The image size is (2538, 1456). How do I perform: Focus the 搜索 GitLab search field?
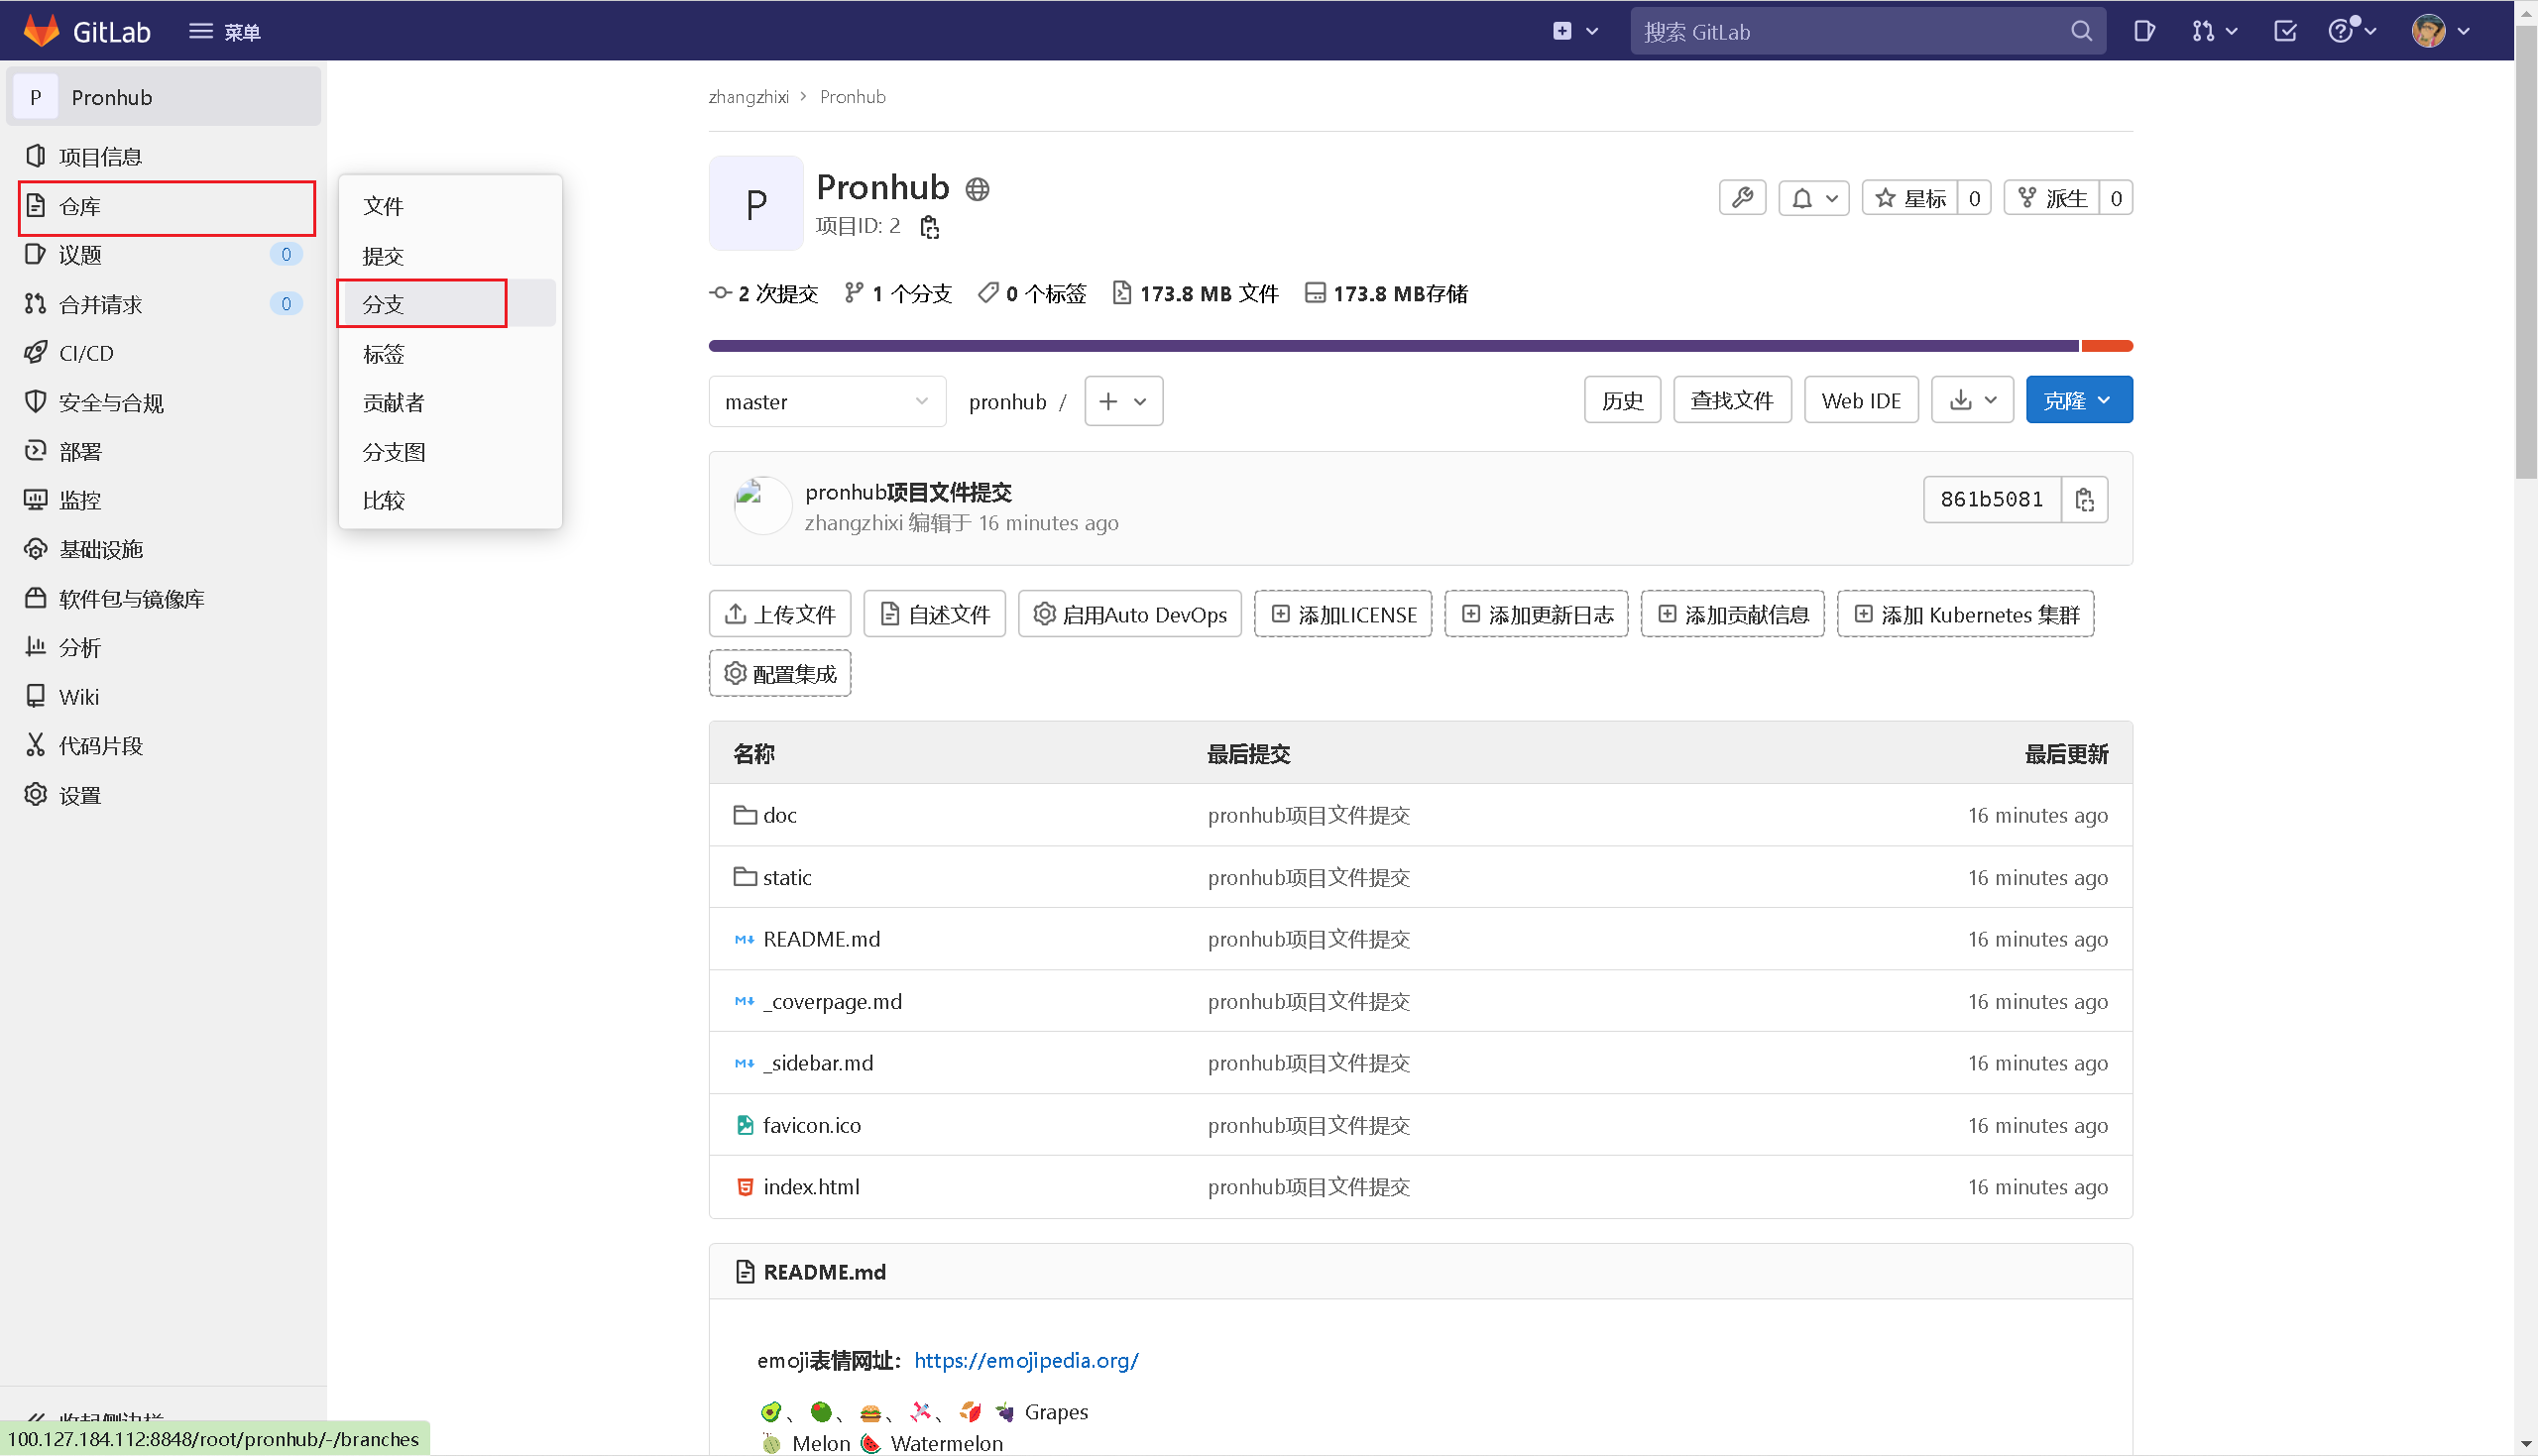point(1850,31)
